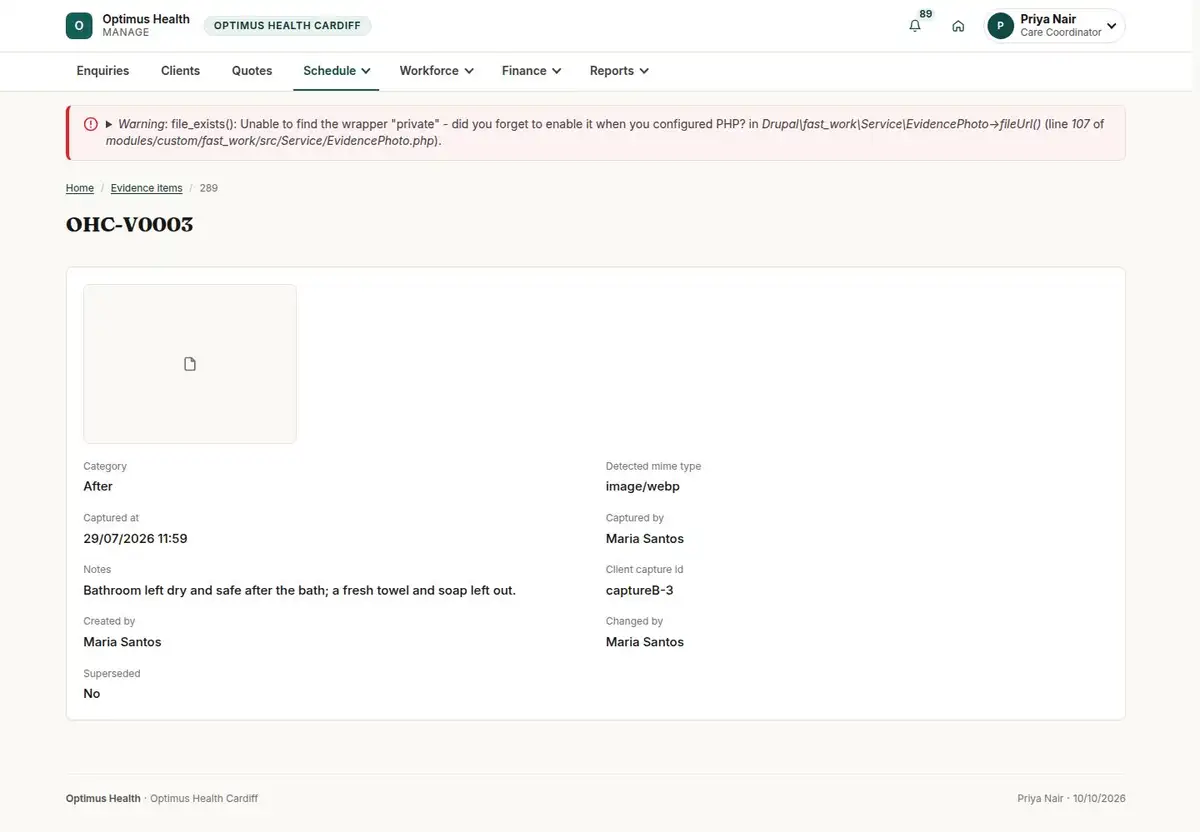Open the notifications bell icon
Viewport: 1200px width, 832px height.
(x=915, y=26)
